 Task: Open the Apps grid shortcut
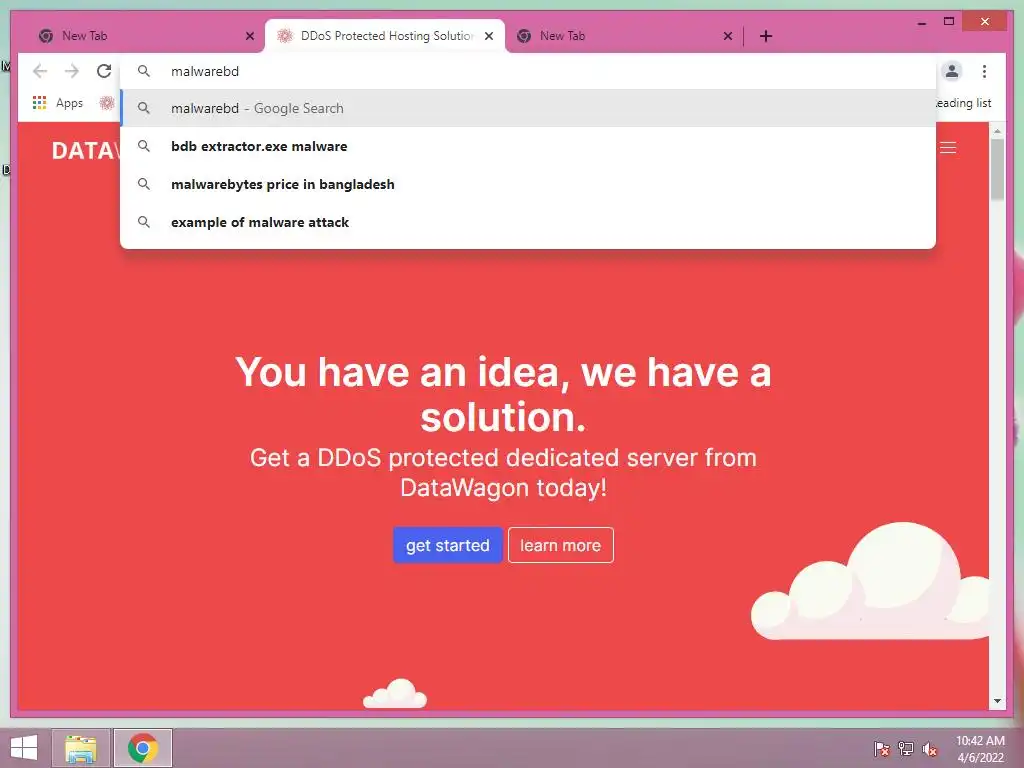click(57, 103)
